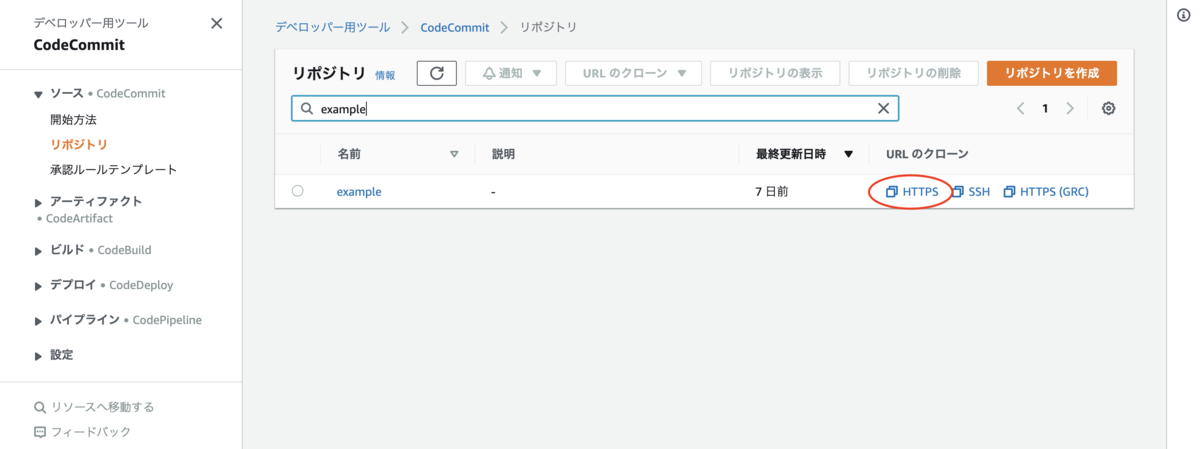Expand the デプロイ CodeDeploy section

(39, 286)
